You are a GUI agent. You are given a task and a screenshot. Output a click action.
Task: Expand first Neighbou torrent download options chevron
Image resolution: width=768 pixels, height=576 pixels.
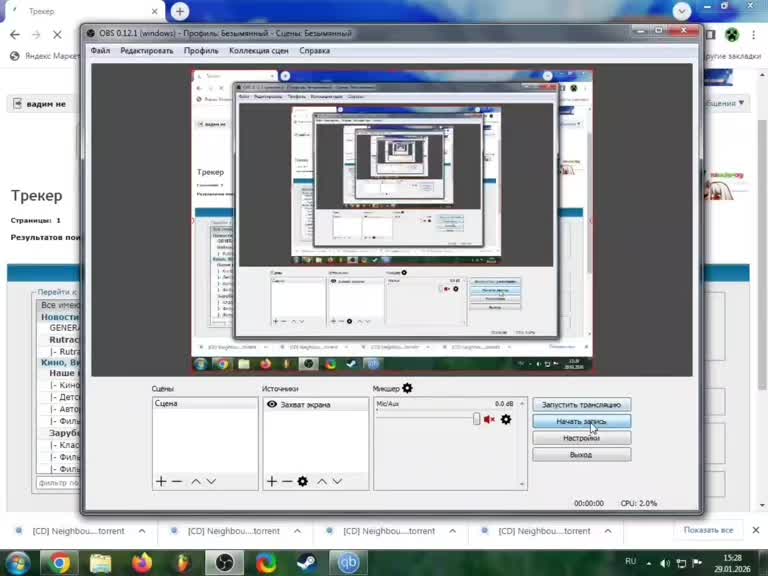pyautogui.click(x=142, y=531)
